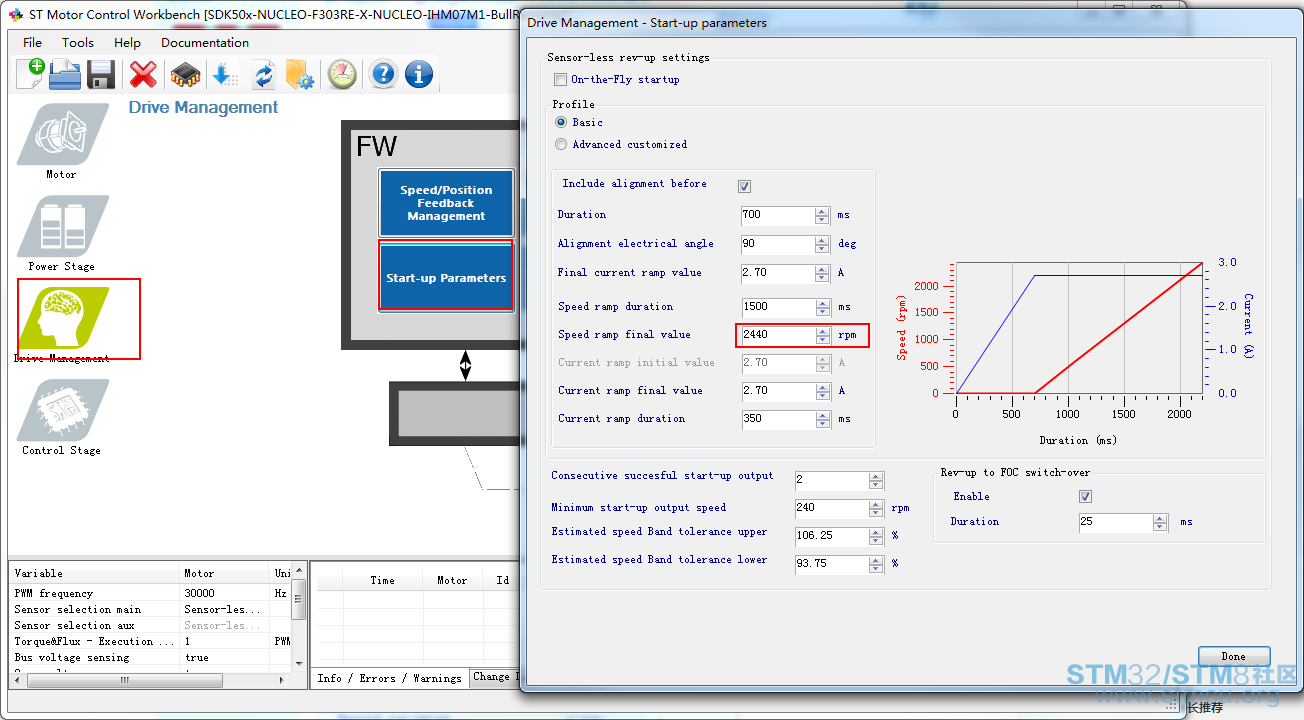Click up arrow of Speed ramp final value
Image resolution: width=1304 pixels, height=720 pixels.
click(x=822, y=331)
